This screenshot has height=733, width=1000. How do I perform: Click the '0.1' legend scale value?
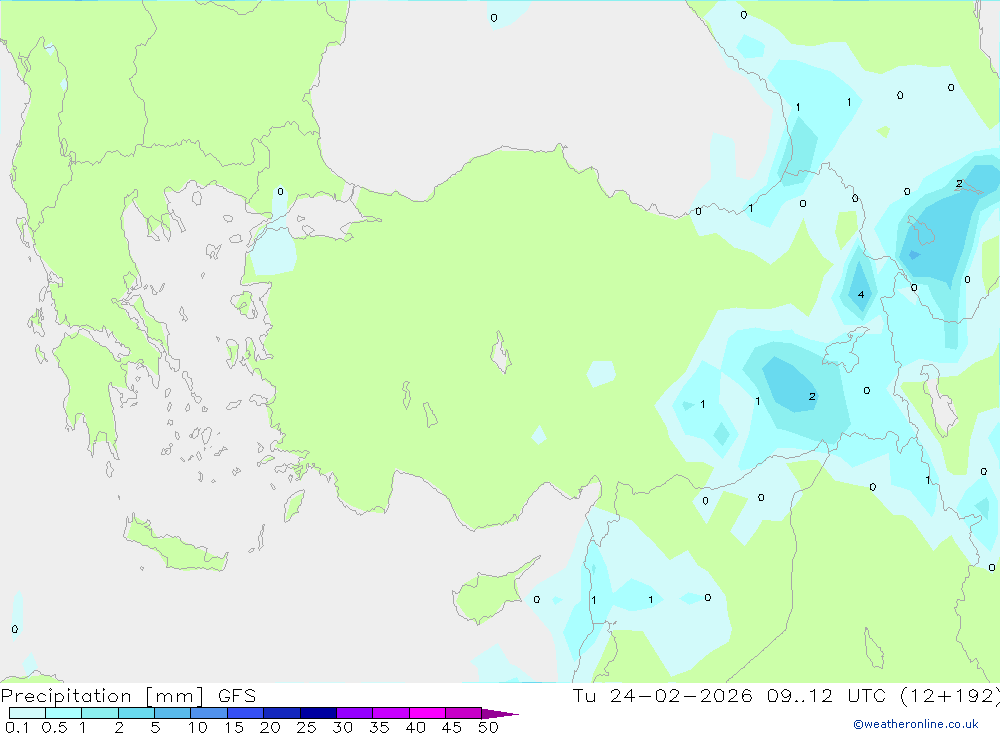(17, 727)
